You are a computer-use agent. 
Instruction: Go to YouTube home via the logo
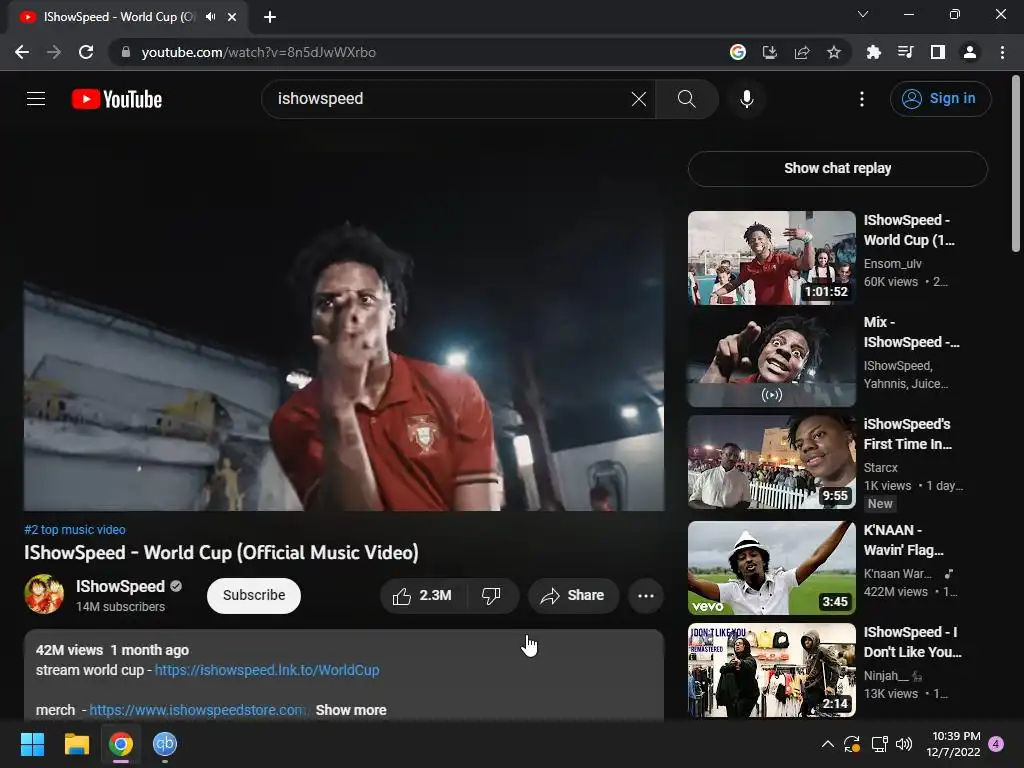click(x=117, y=99)
